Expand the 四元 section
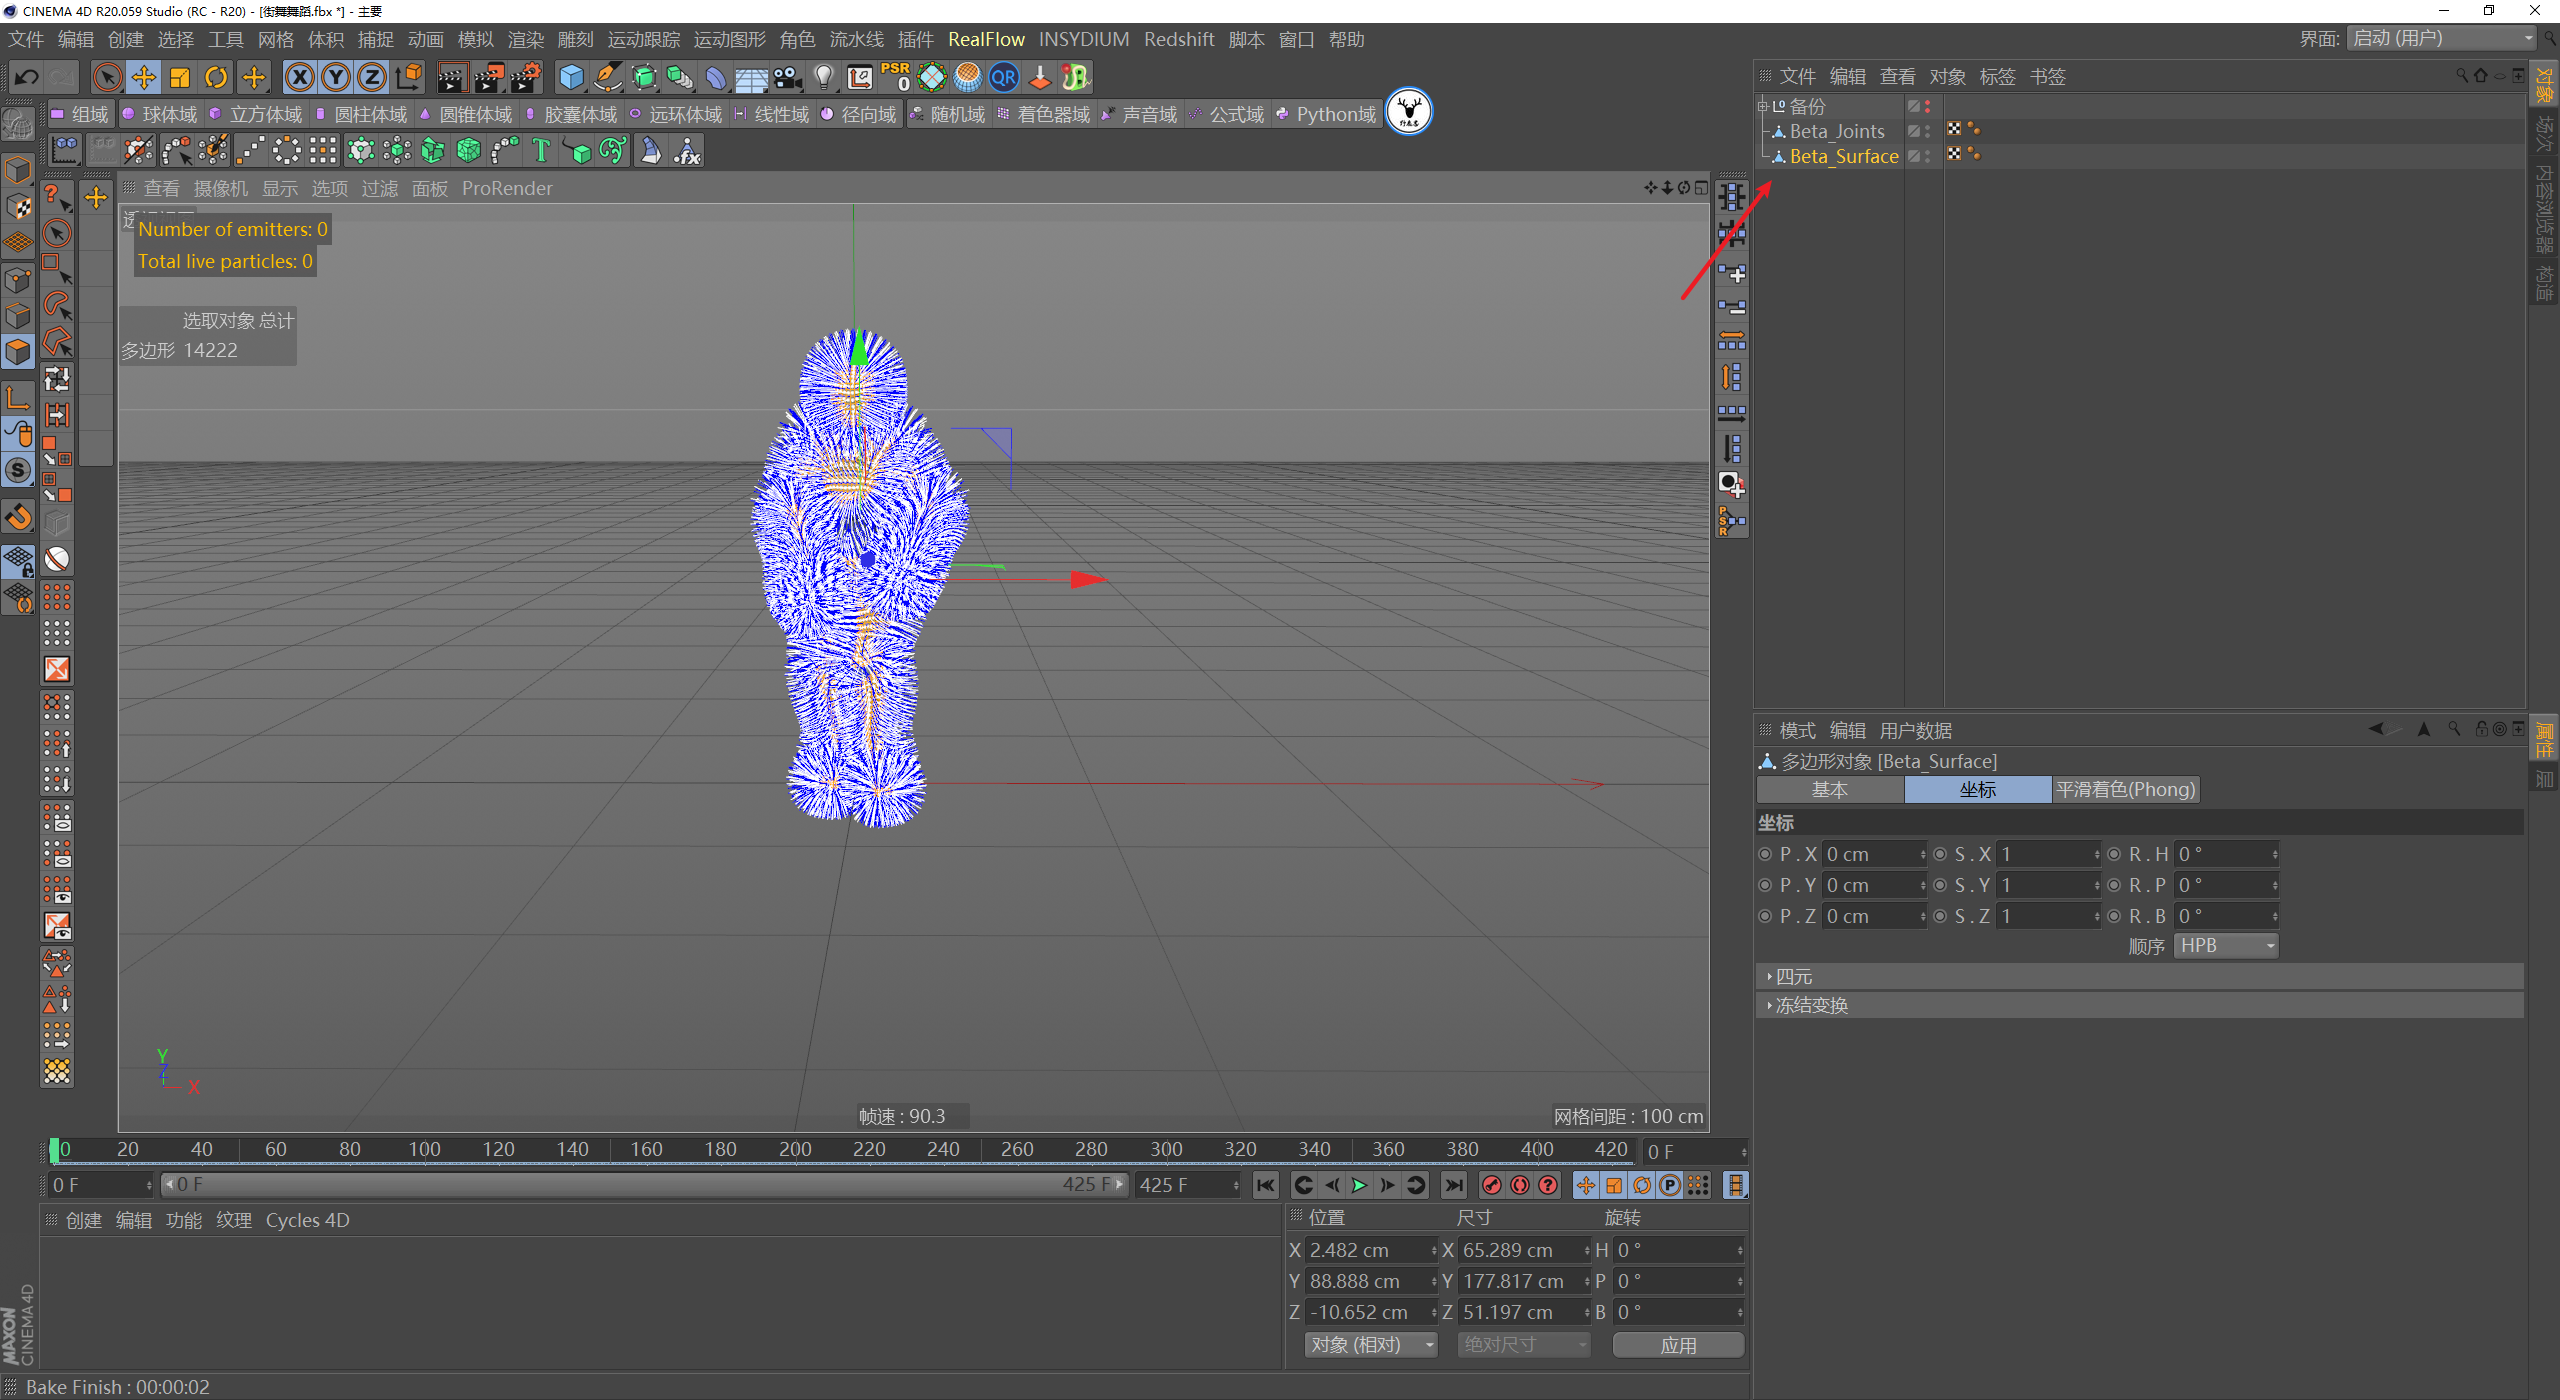Image resolution: width=2560 pixels, height=1400 pixels. coord(1793,976)
